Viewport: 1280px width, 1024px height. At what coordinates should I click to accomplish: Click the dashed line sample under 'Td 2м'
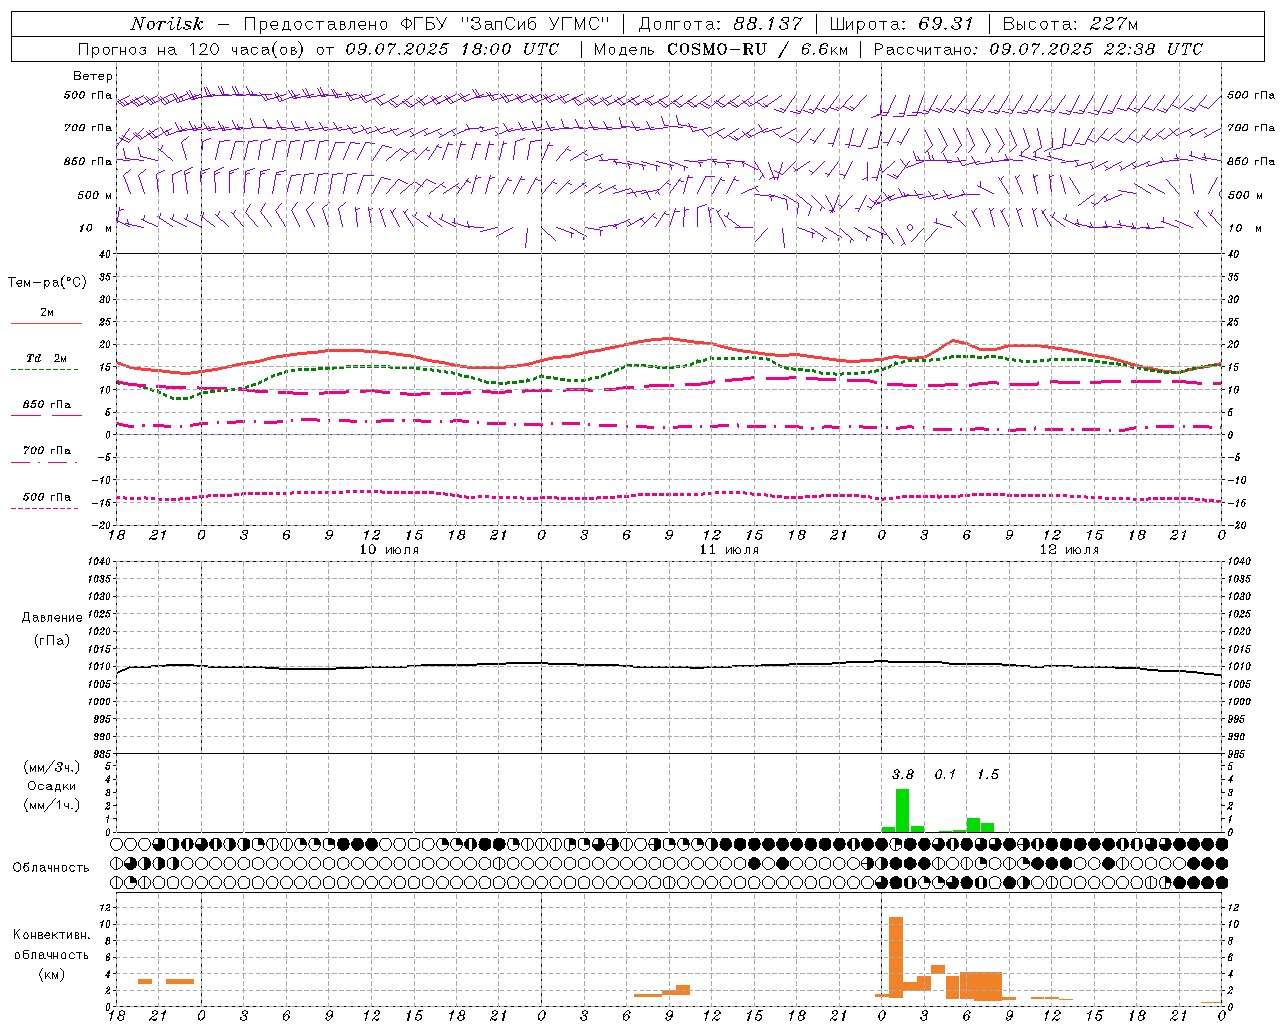pos(44,370)
